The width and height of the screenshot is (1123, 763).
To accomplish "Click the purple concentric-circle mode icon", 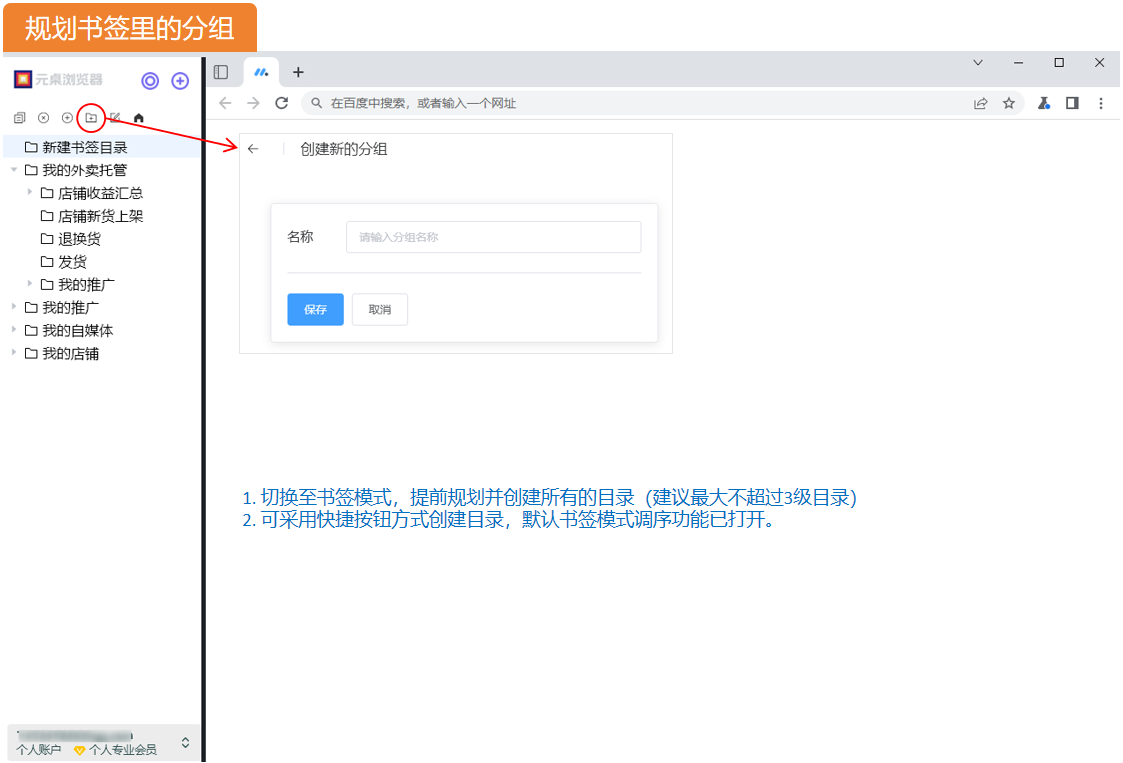I will tap(150, 81).
